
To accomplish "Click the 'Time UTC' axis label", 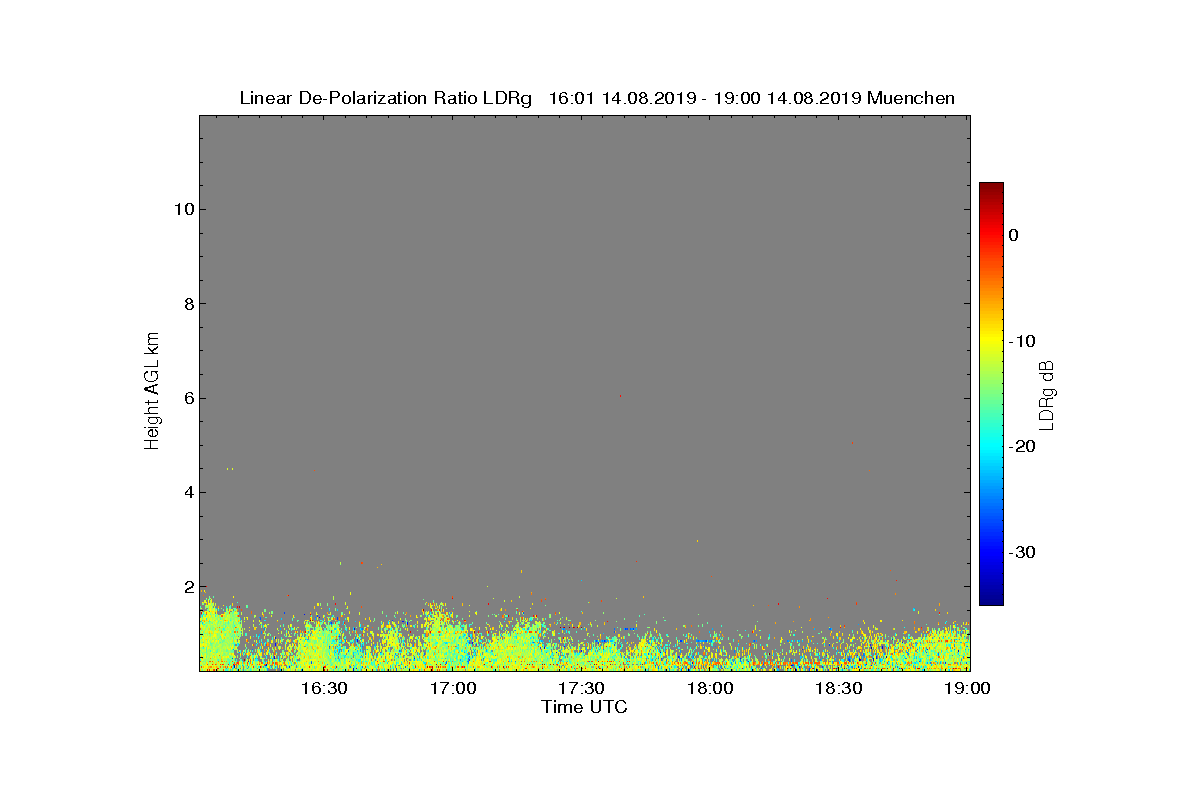I will point(584,707).
